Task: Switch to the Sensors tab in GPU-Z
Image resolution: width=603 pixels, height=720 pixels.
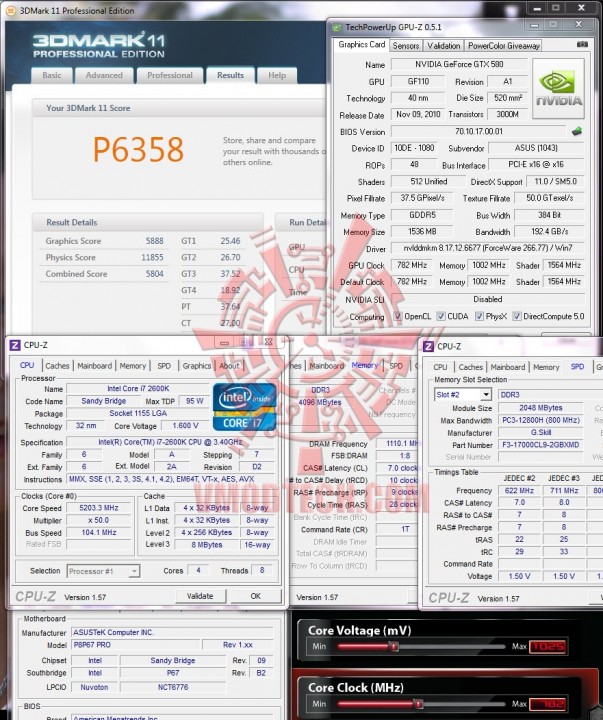Action: [x=406, y=46]
